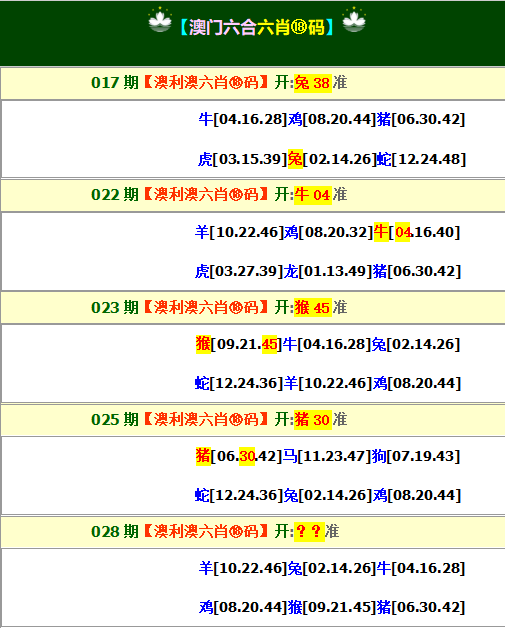Click 狗[07.19.43] entry
Image resolution: width=505 pixels, height=628 pixels.
pos(416,456)
